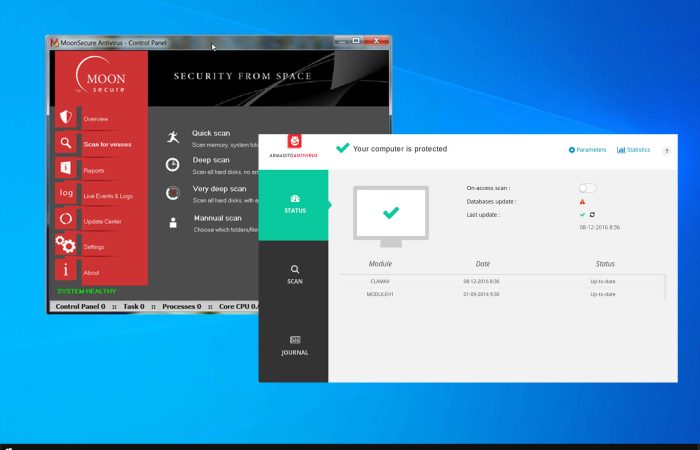This screenshot has height=450, width=700.
Task: Switch to Armadito STATUS tab
Action: (x=293, y=205)
